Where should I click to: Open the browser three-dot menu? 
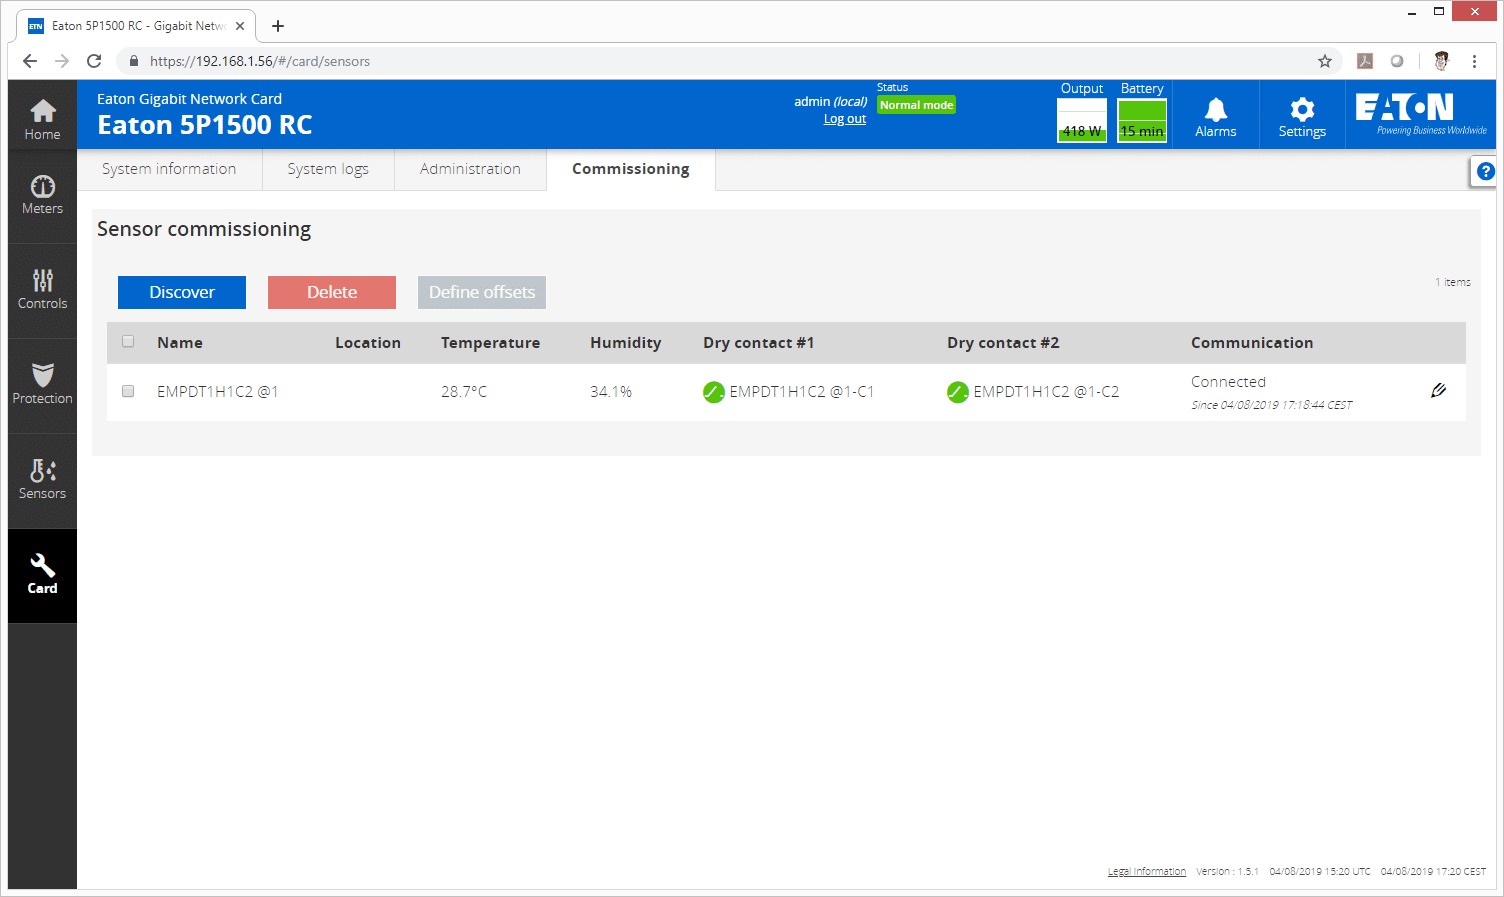[1474, 61]
